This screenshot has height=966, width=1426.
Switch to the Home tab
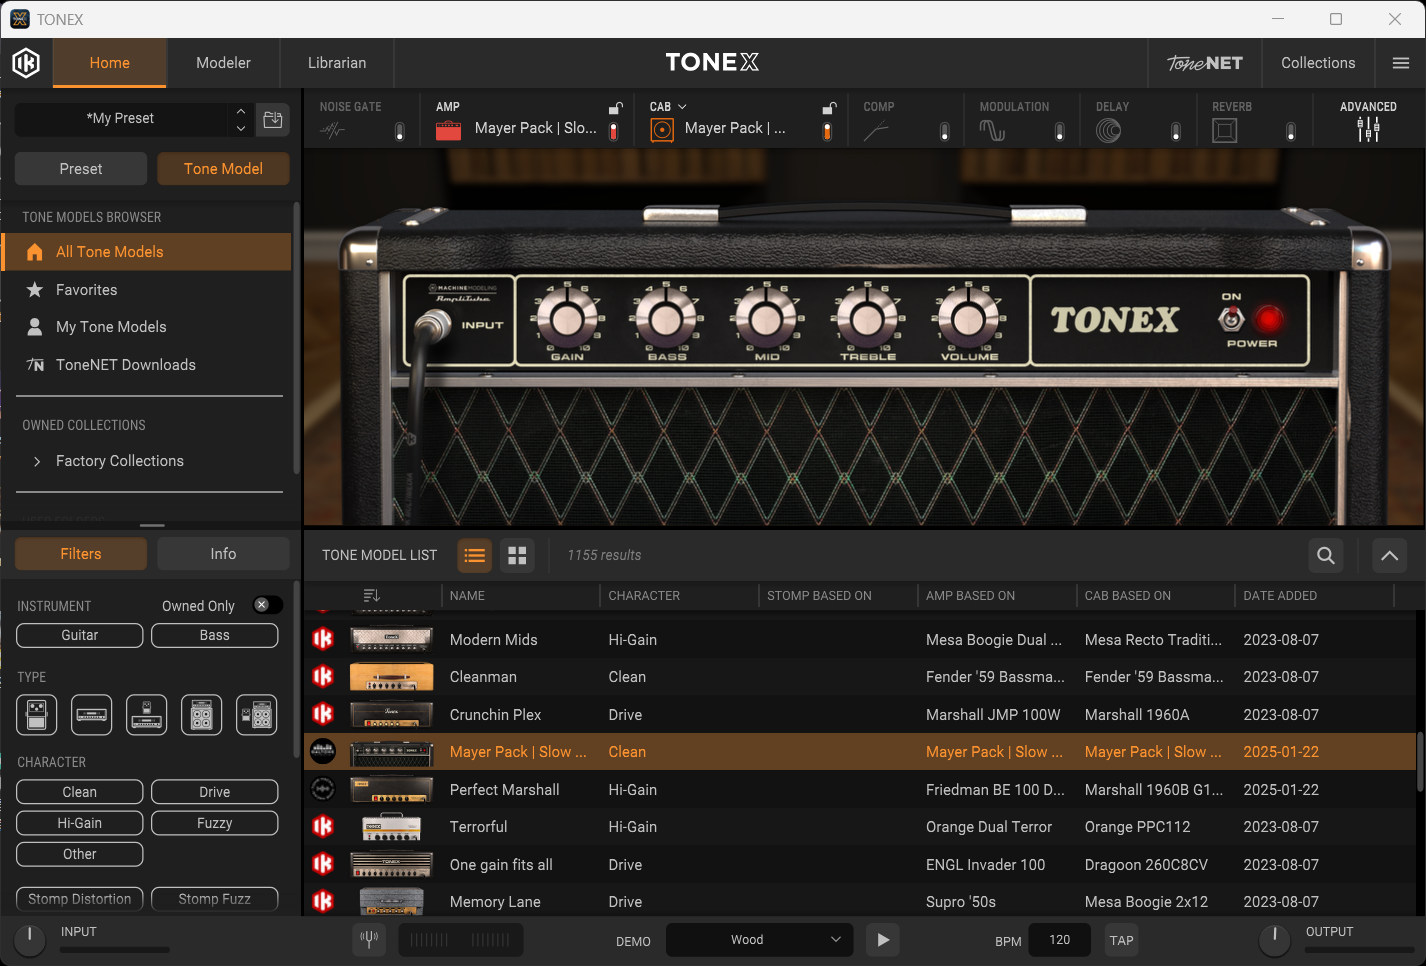click(110, 63)
